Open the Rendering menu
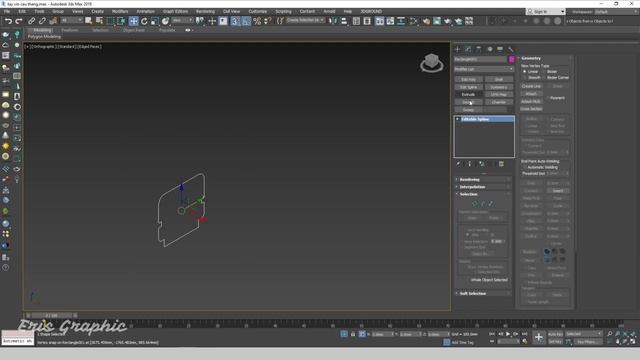Viewport: 640px width, 360px height. tap(205, 11)
